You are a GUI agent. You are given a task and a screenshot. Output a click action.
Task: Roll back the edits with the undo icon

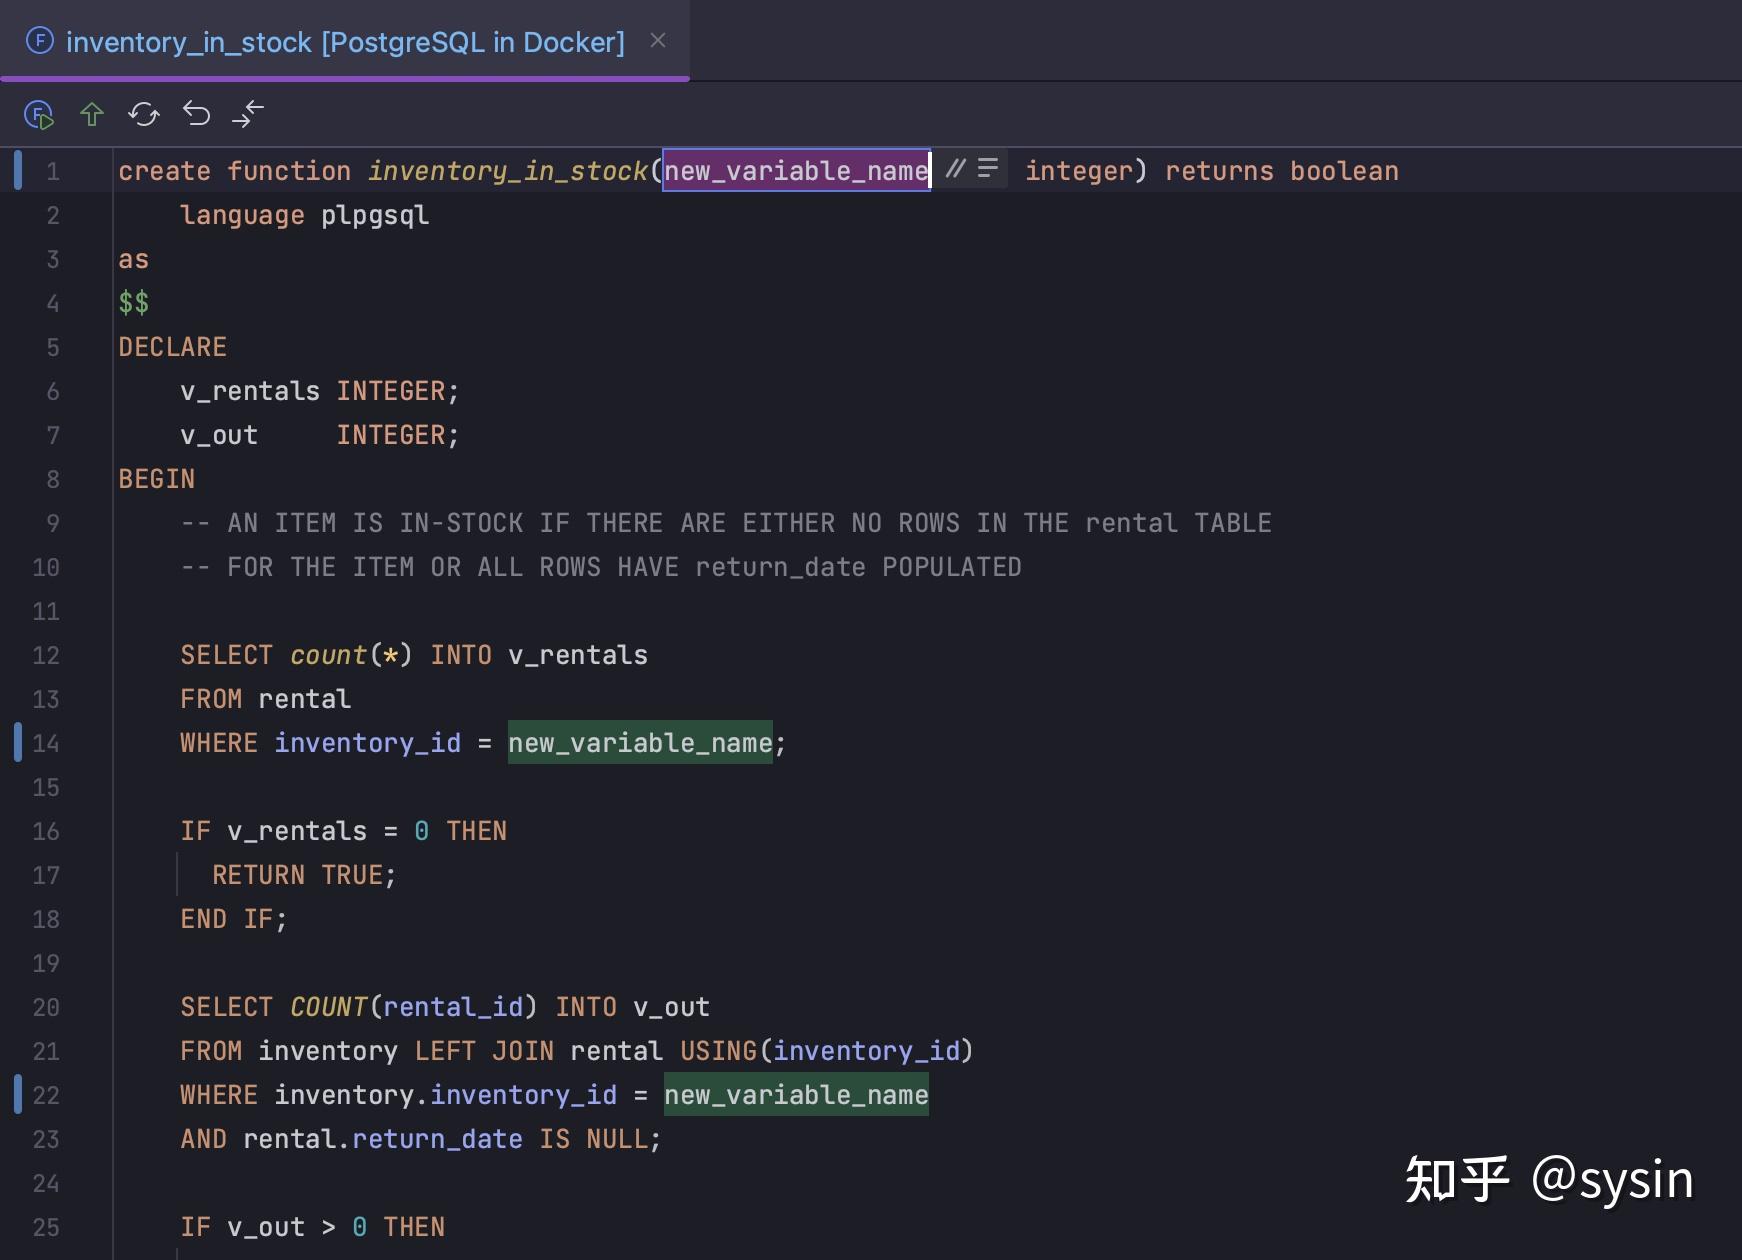point(197,114)
